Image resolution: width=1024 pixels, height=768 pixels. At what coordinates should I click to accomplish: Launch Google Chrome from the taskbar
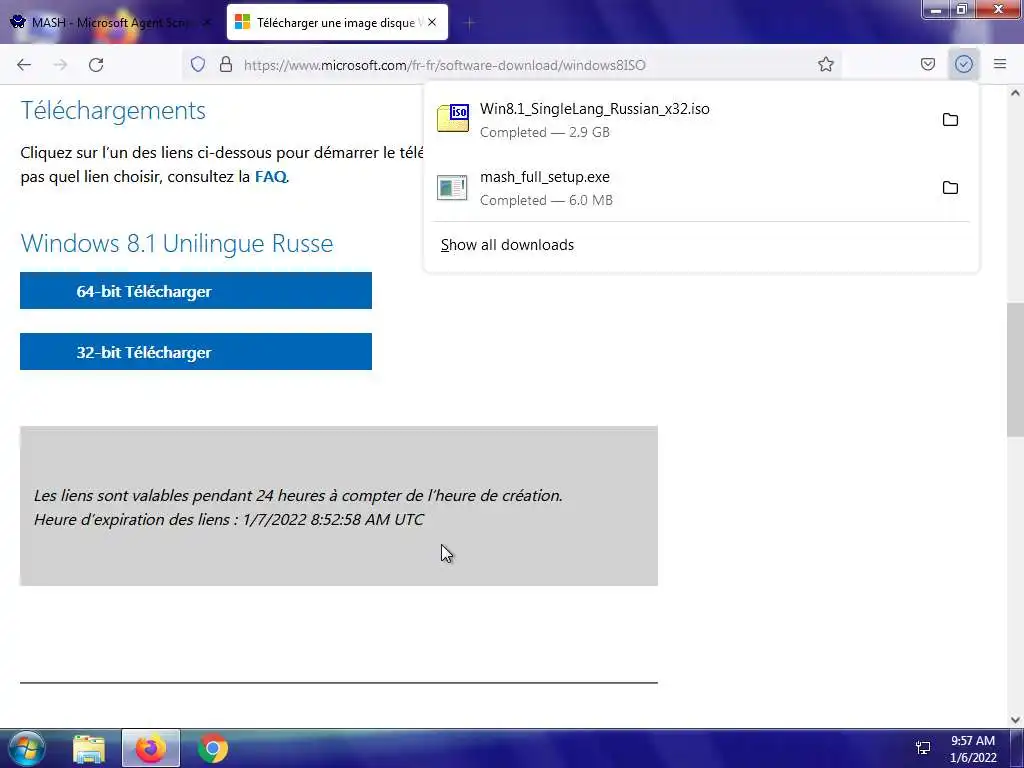(213, 748)
